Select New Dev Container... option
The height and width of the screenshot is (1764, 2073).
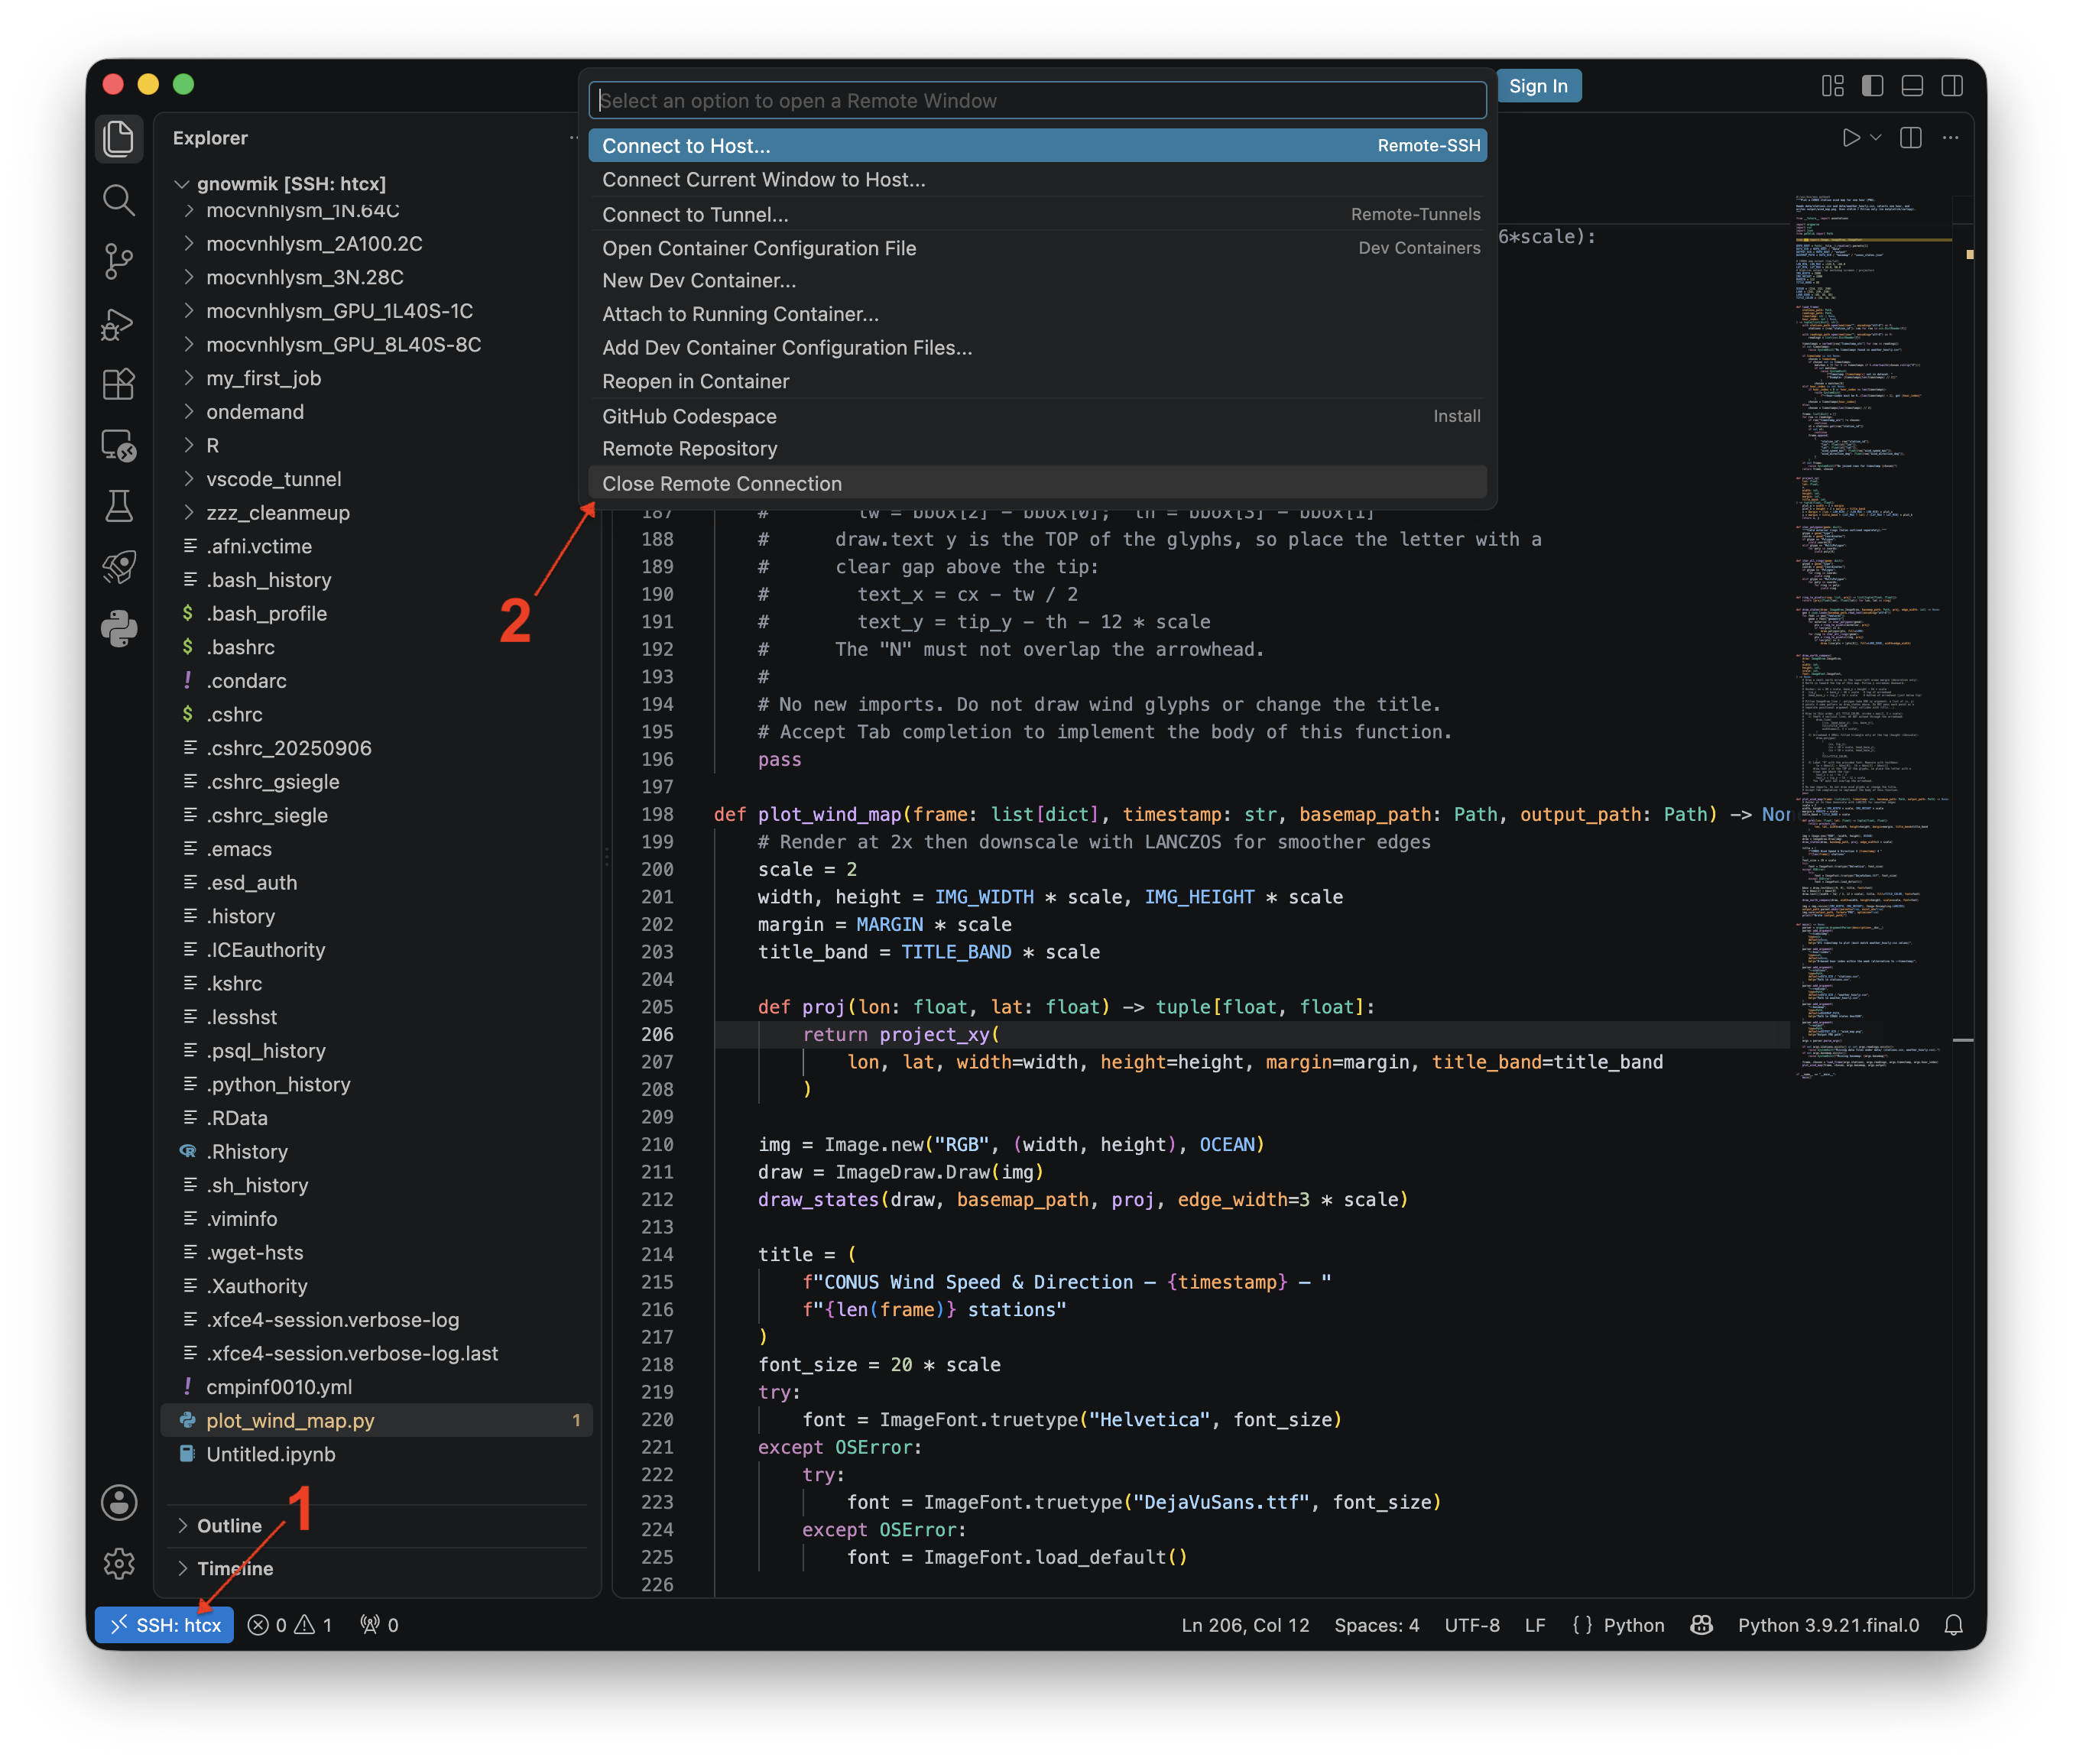1037,281
